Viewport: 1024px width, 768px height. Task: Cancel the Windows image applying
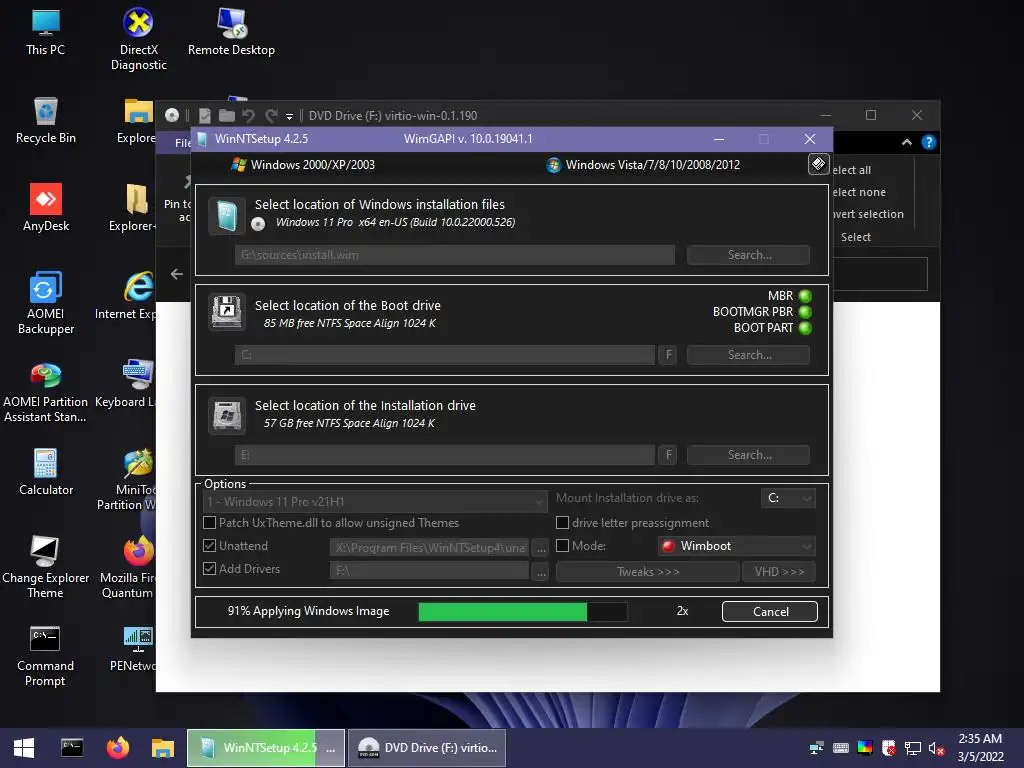[x=770, y=612]
